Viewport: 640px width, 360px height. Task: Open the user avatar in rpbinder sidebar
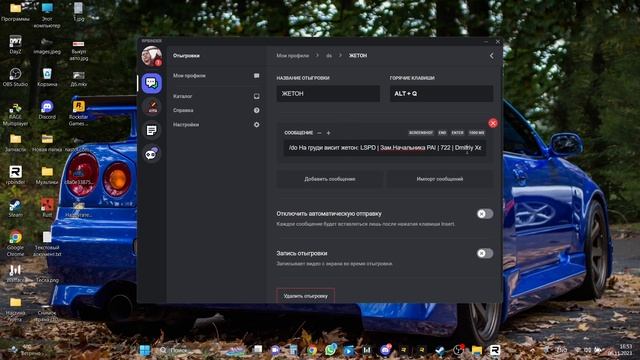151,56
